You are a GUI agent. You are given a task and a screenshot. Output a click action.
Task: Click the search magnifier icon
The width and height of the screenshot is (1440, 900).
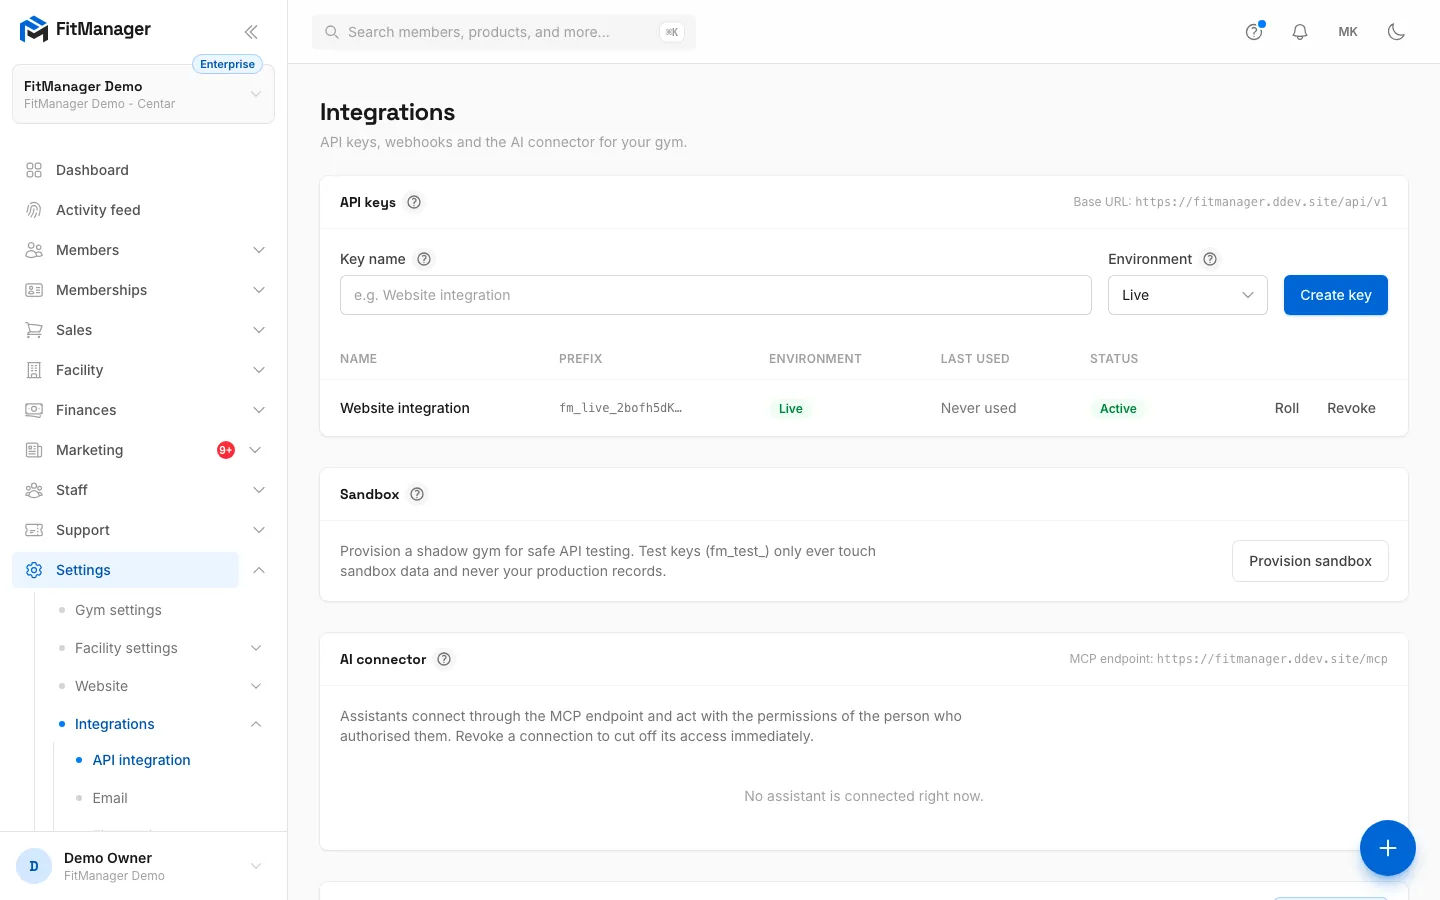coord(332,32)
